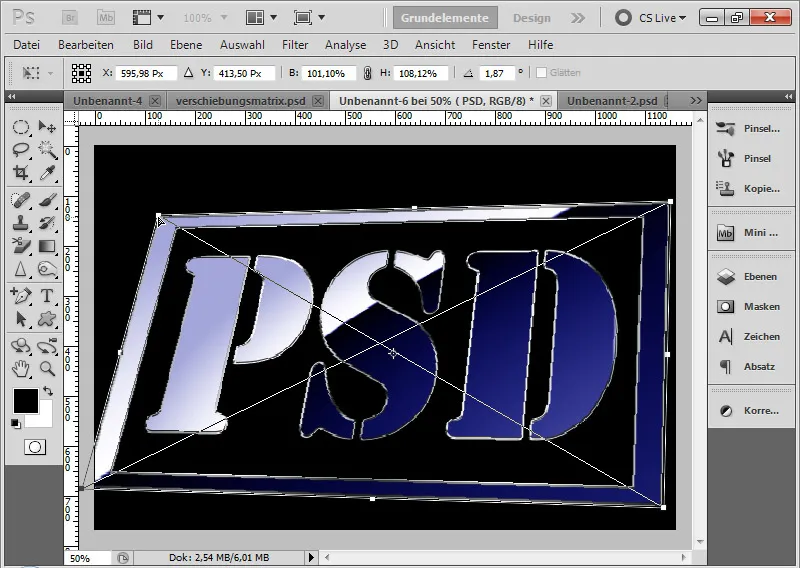Show more workspaces with double chevron

(578, 18)
